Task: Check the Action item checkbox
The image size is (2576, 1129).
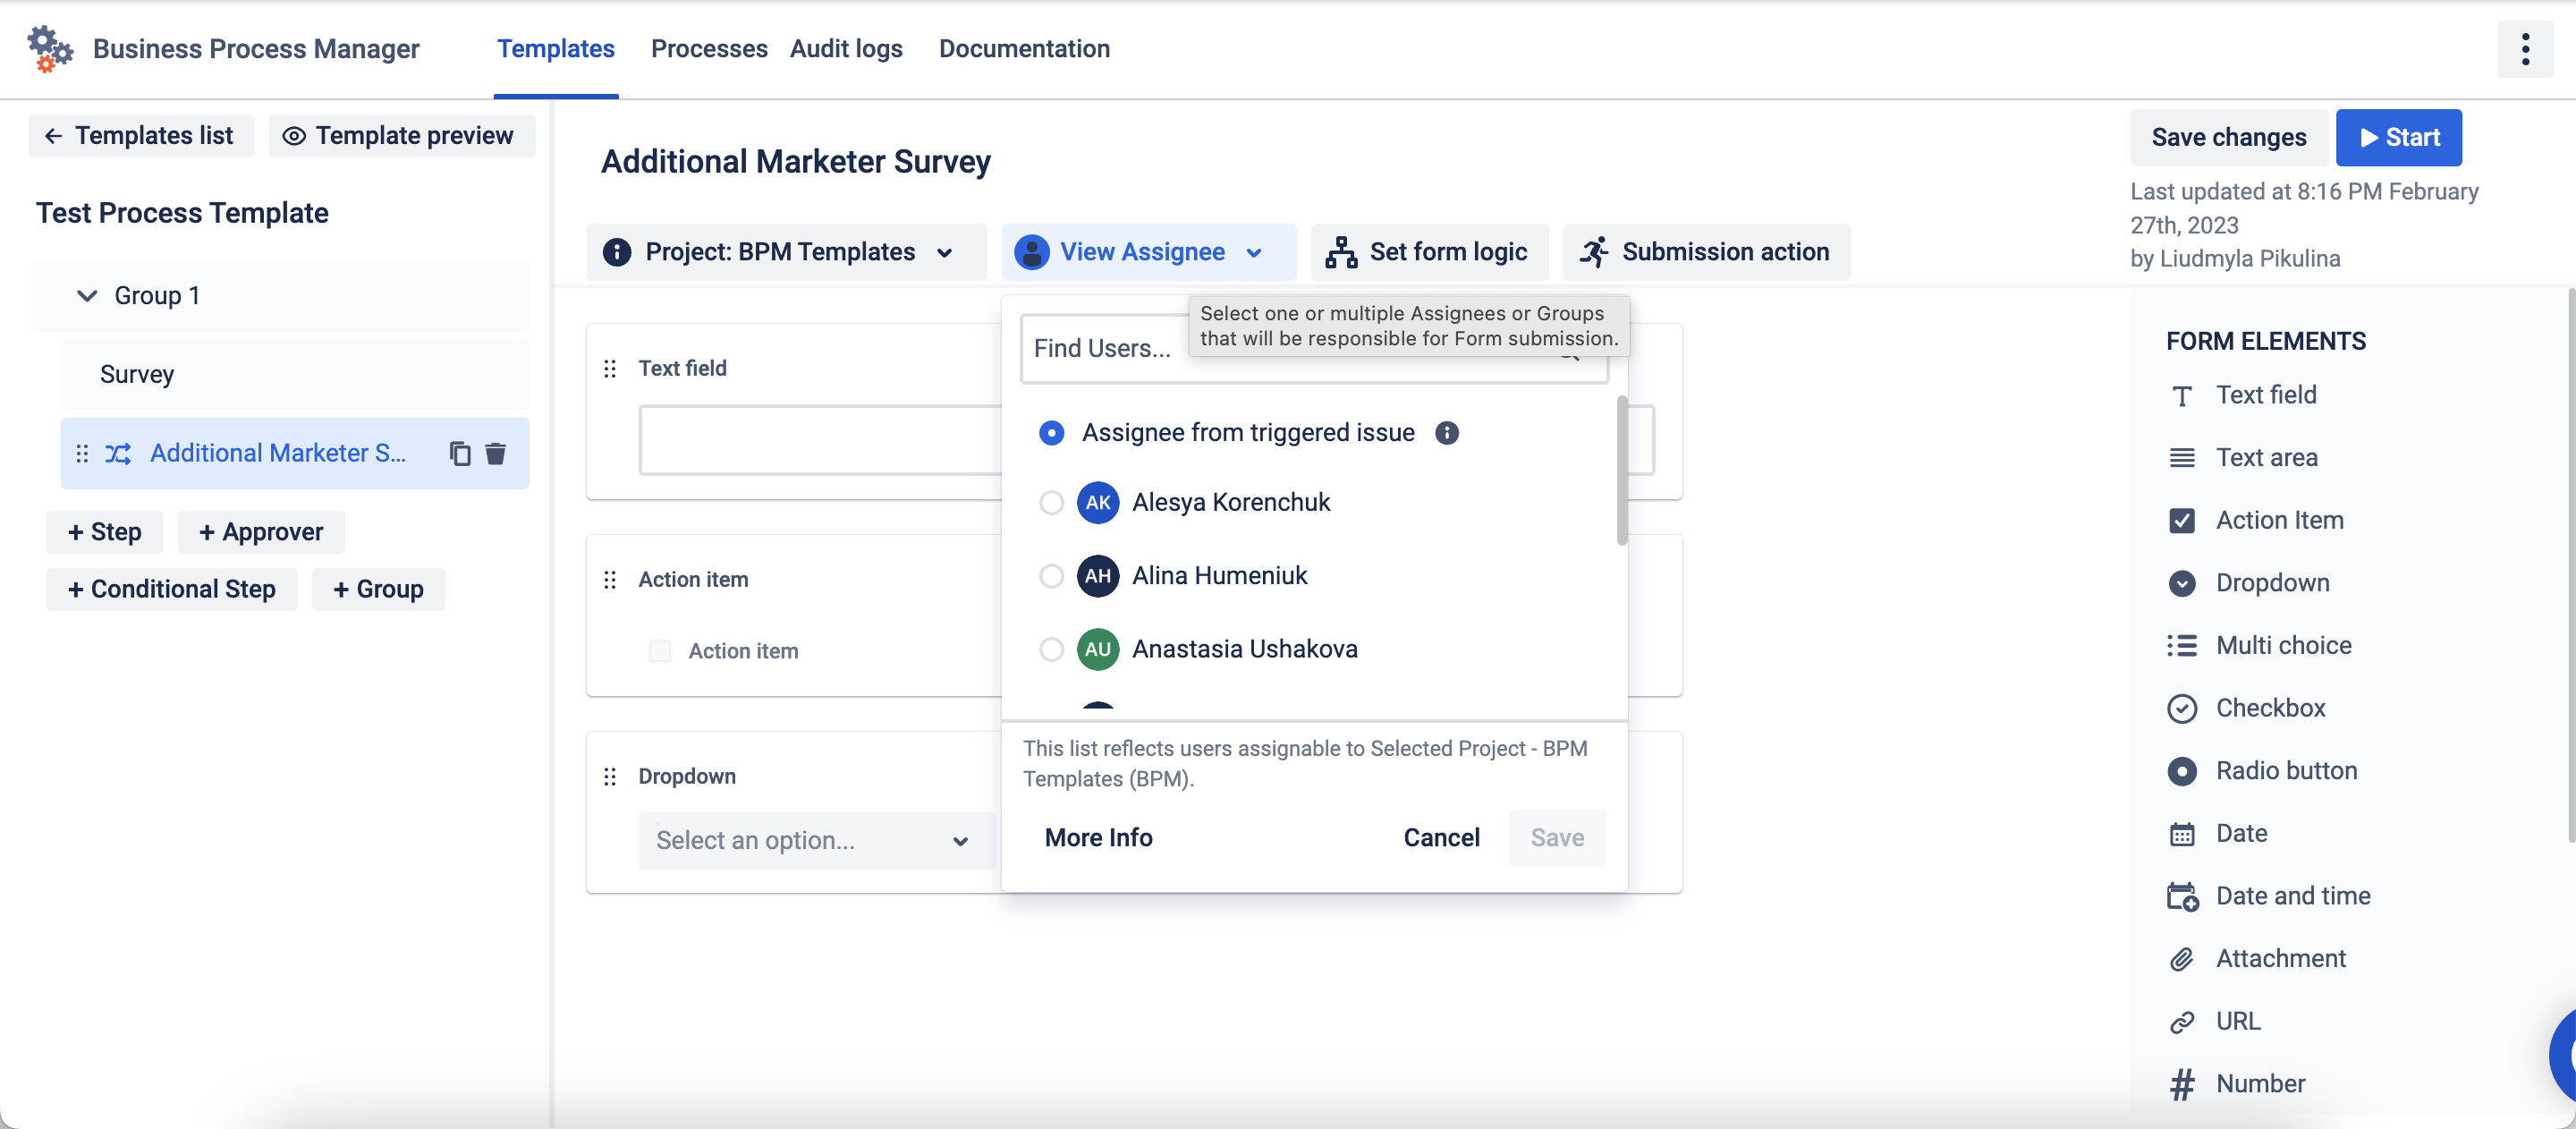Action: pyautogui.click(x=660, y=651)
